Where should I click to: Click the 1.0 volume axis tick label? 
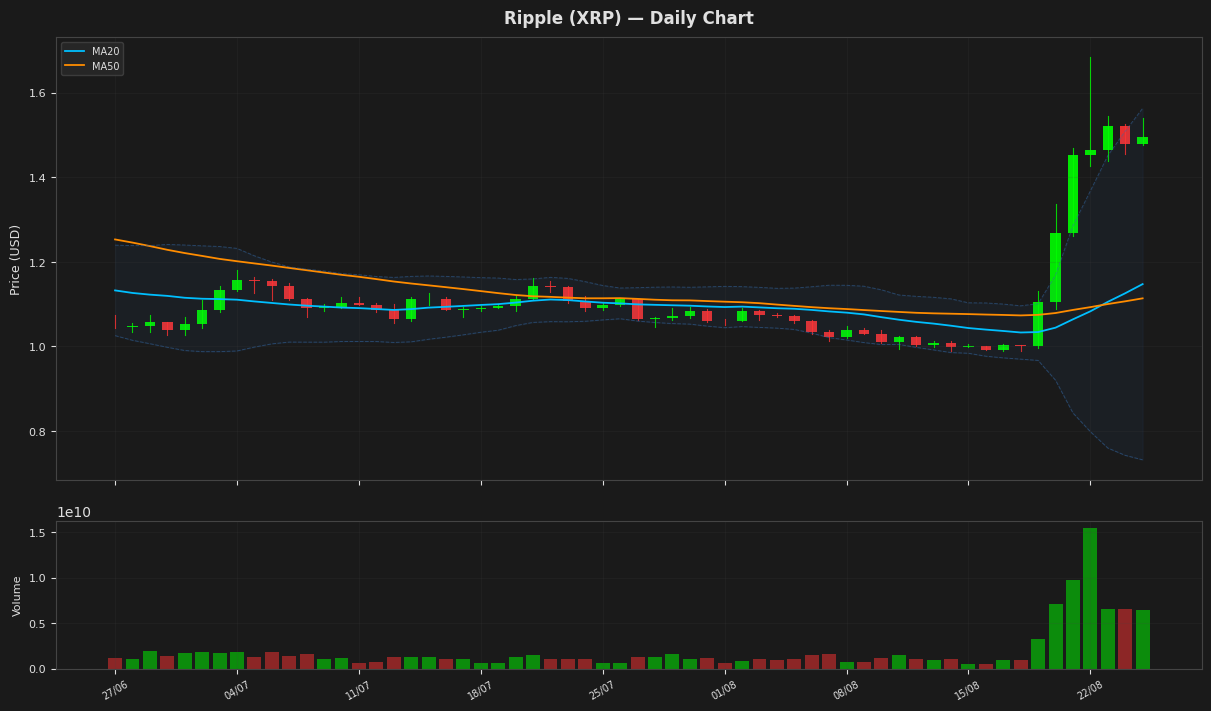point(38,578)
